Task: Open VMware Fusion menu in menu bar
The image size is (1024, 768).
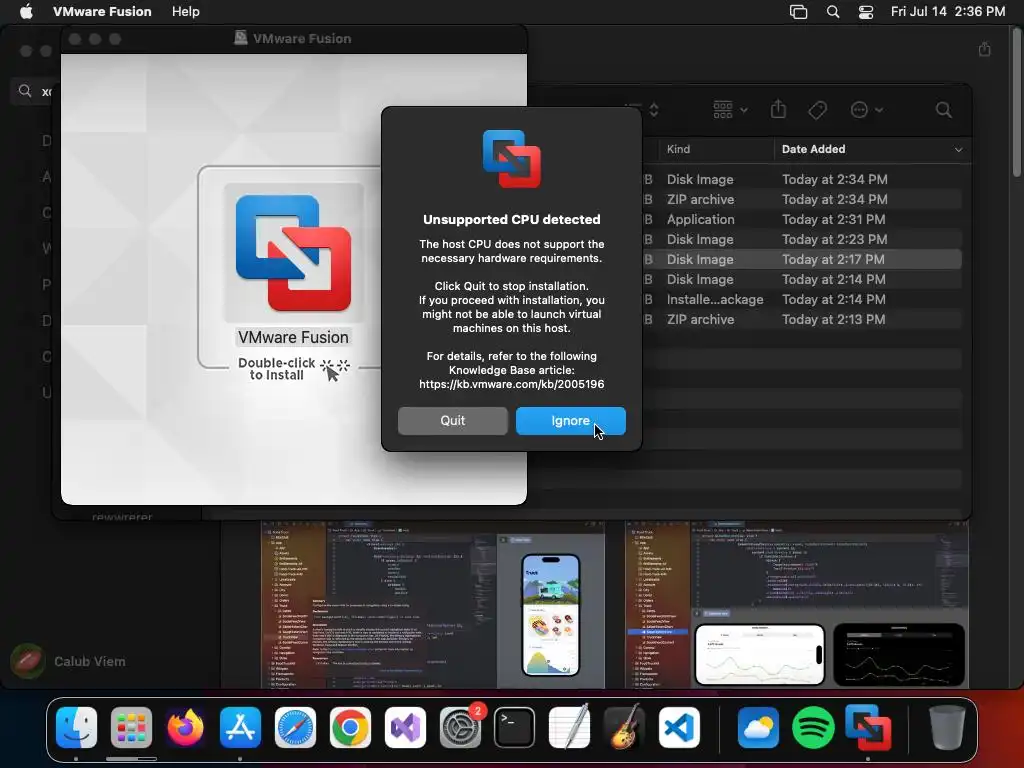Action: pyautogui.click(x=102, y=11)
